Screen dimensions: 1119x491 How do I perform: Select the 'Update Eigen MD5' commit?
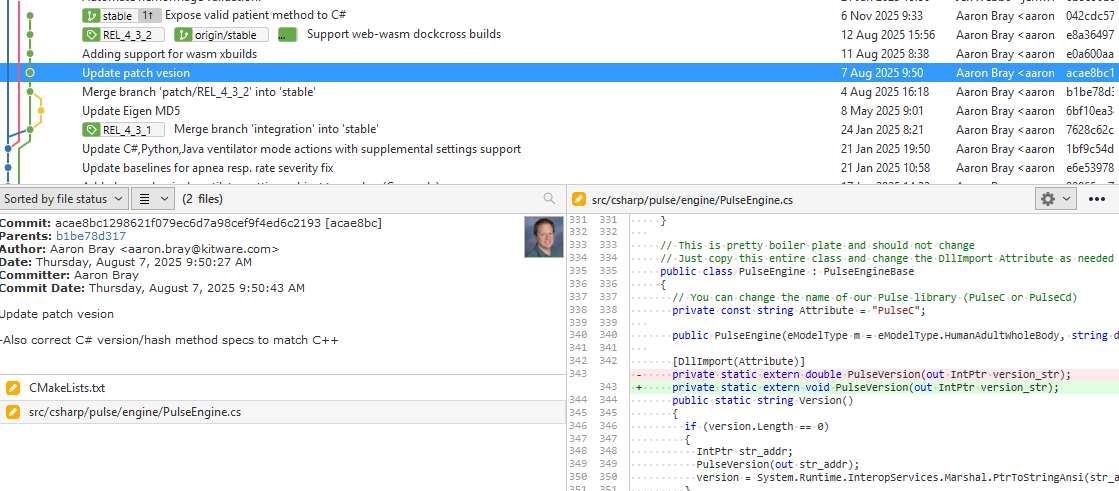click(x=131, y=111)
